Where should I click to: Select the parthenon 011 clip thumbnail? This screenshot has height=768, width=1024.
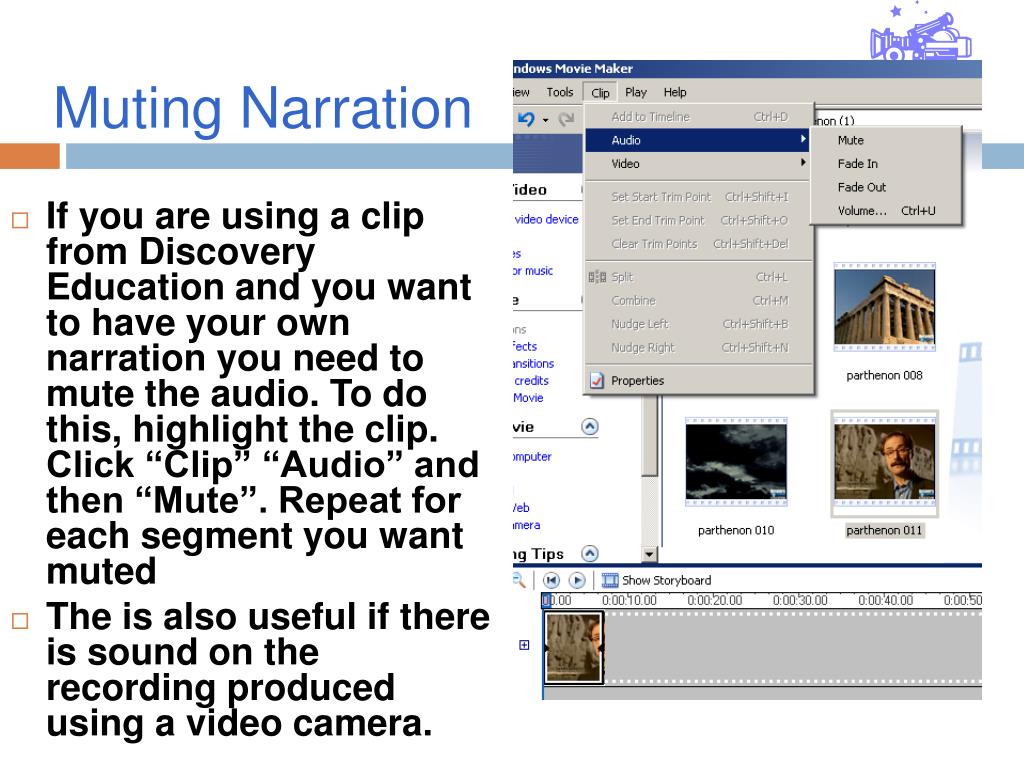pos(884,462)
